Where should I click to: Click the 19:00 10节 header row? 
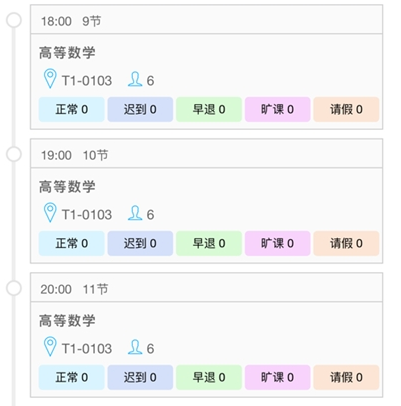(207, 154)
